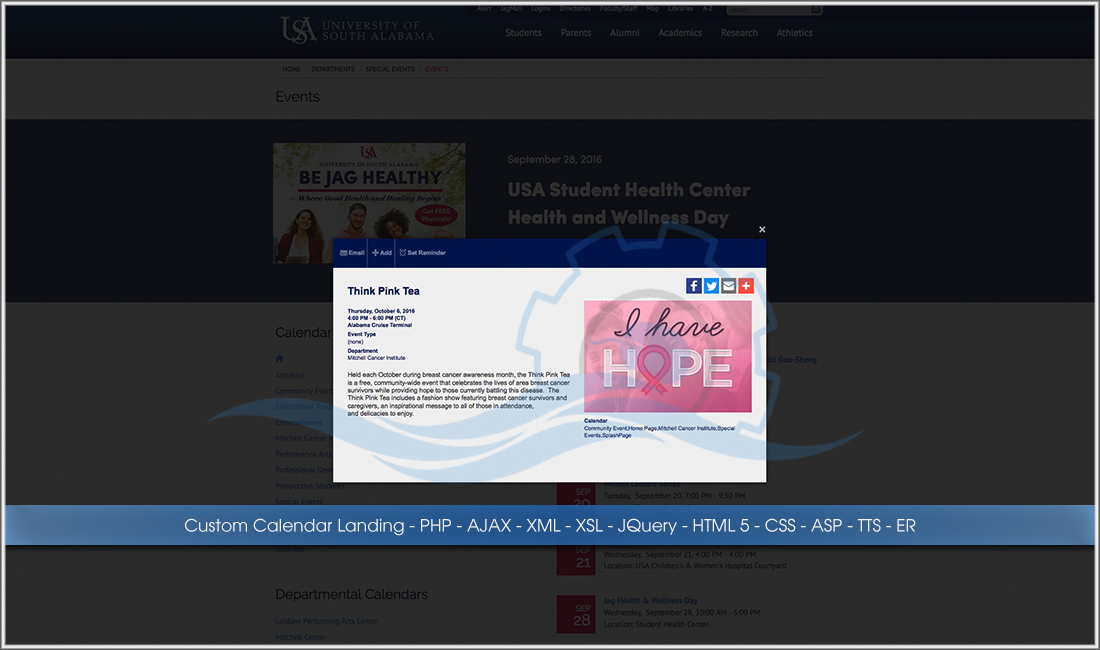Open Laidlaw Performing Arts Center calendar

click(326, 621)
